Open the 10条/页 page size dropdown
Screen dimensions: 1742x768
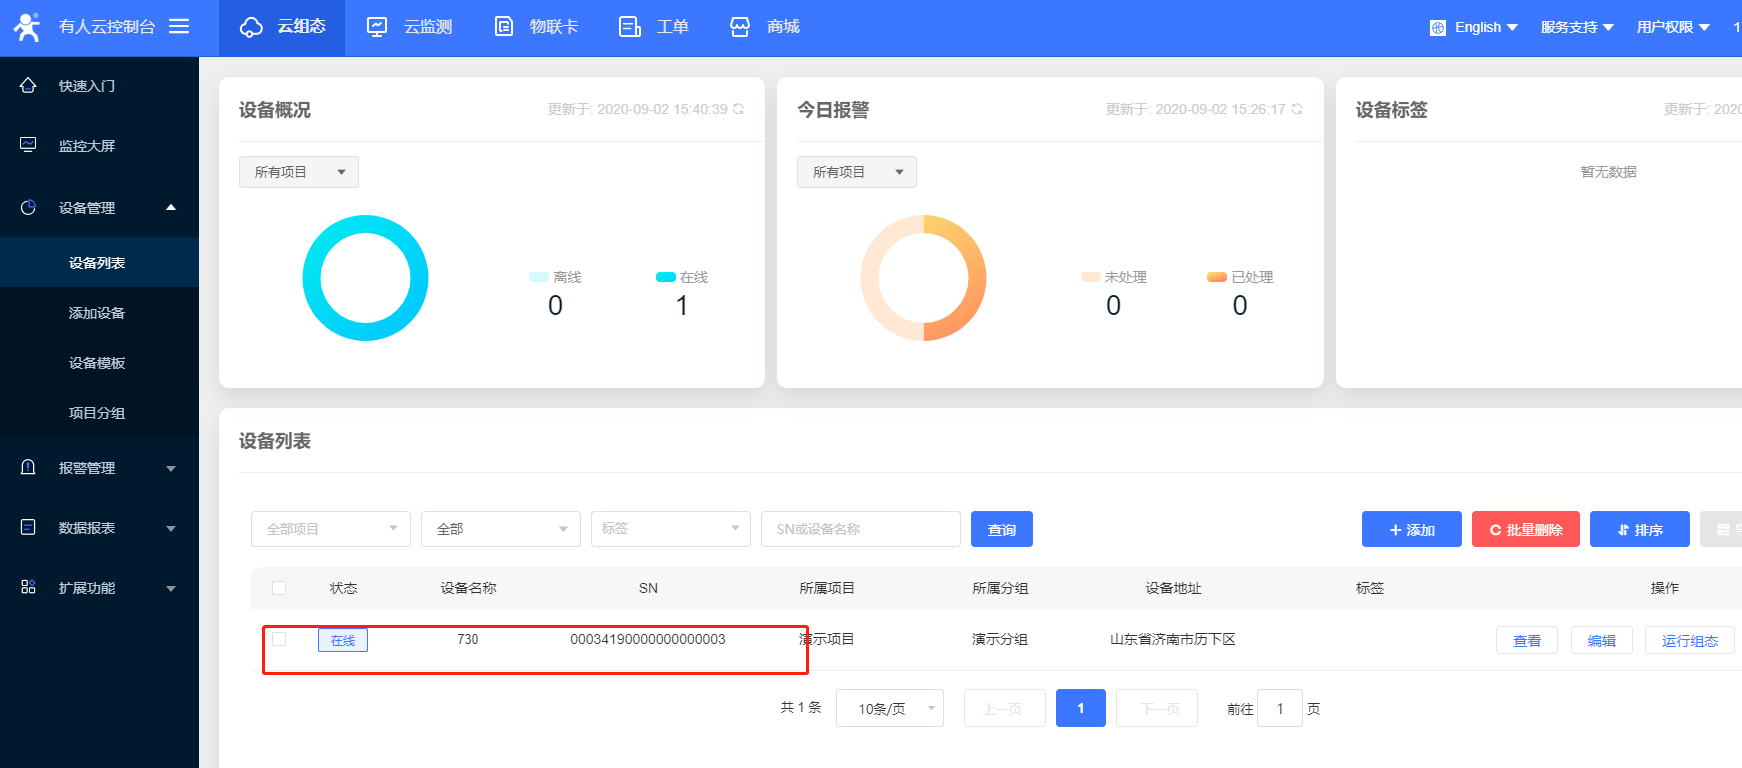point(889,708)
